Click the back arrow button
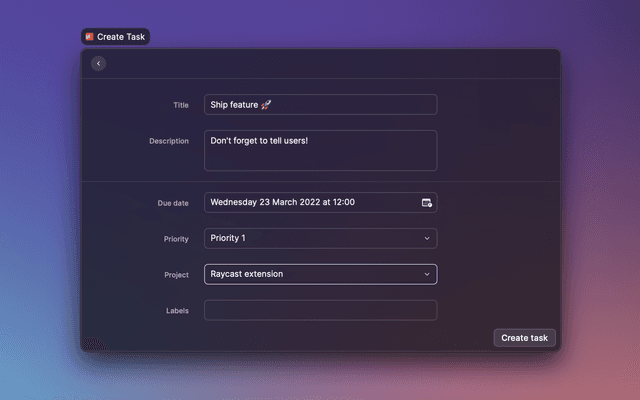Image resolution: width=640 pixels, height=400 pixels. coord(98,64)
